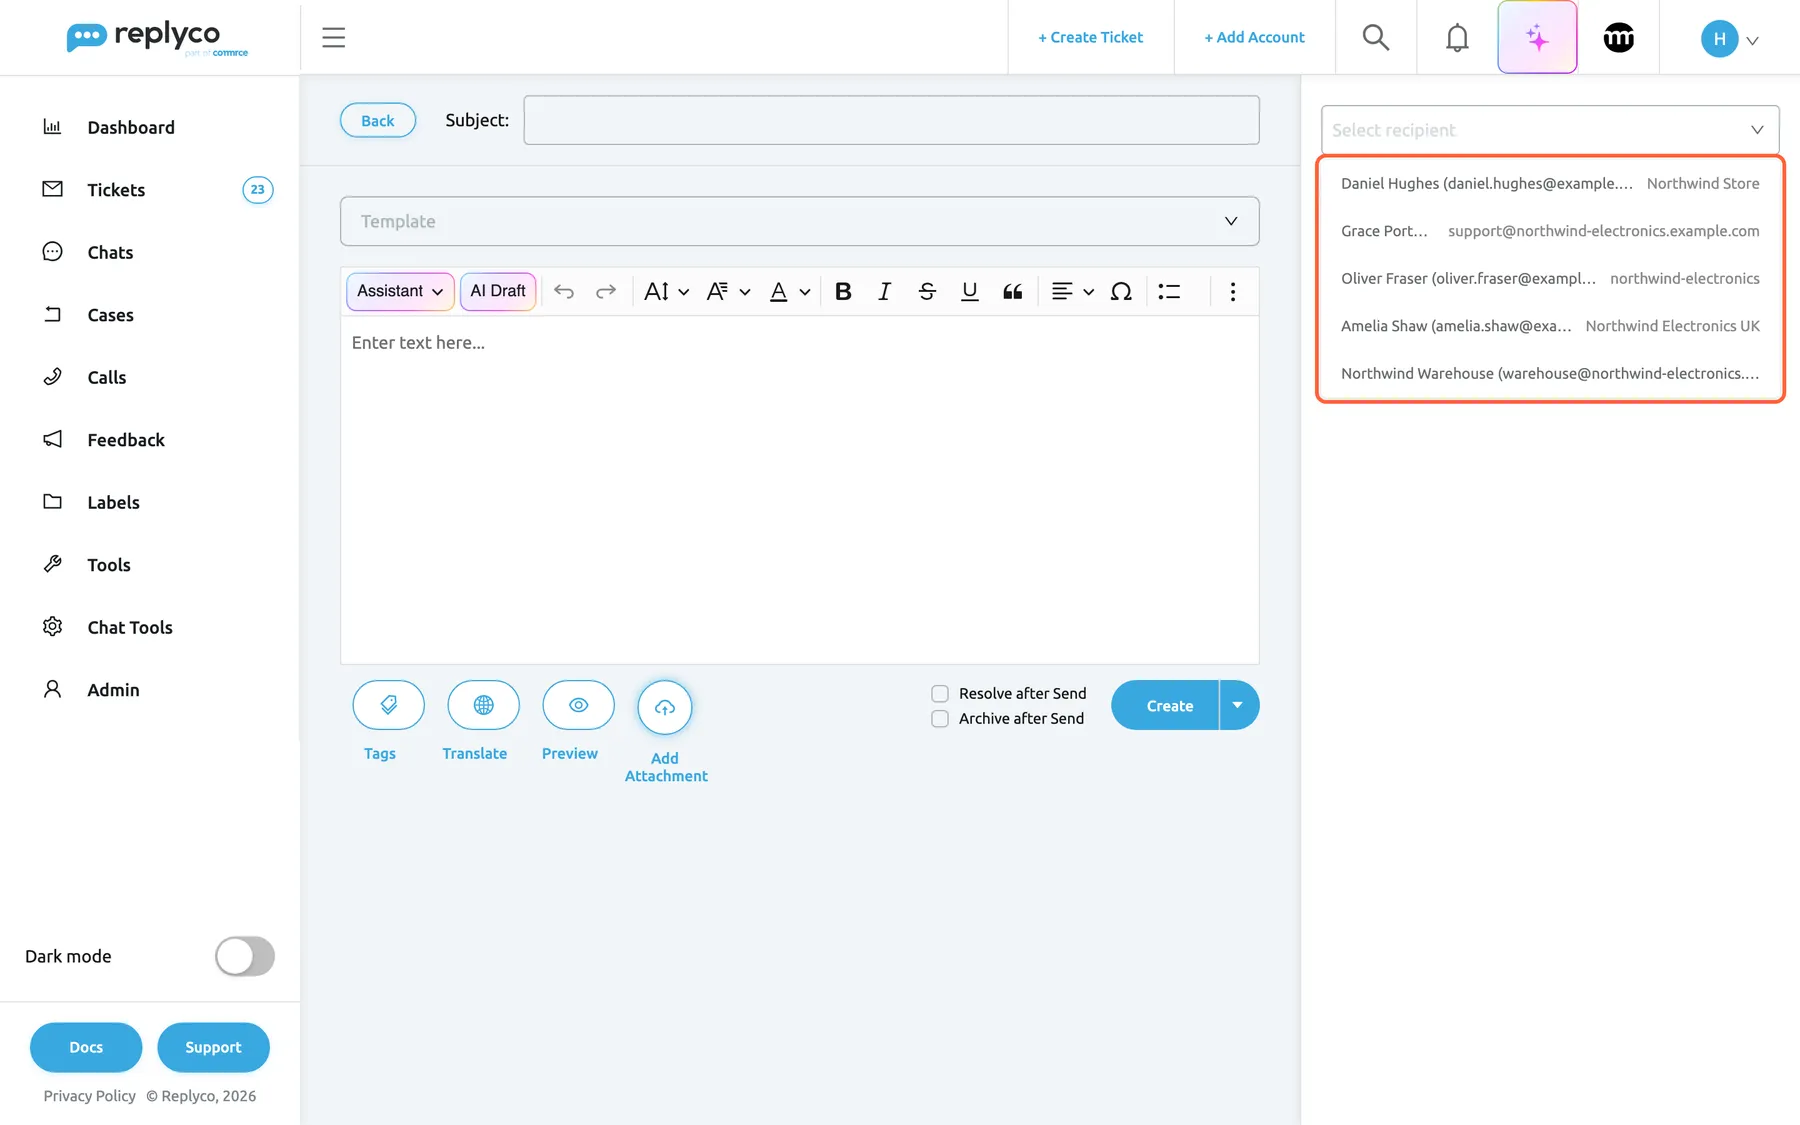Viewport: 1800px width, 1125px height.
Task: Open the Assistant dropdown
Action: pyautogui.click(x=400, y=291)
